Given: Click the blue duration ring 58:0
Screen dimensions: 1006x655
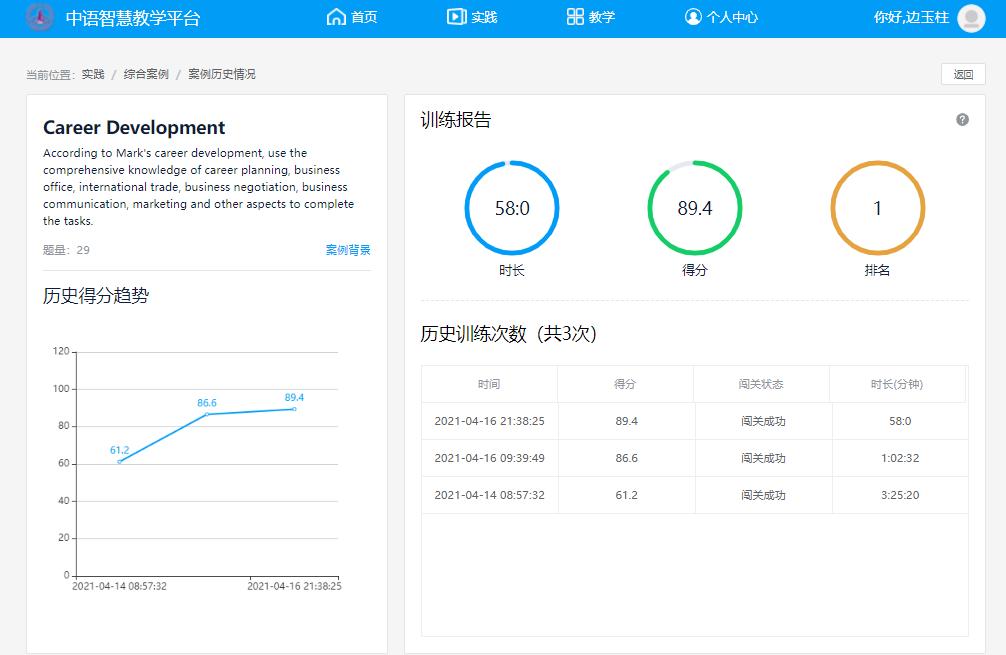Looking at the screenshot, I should click(512, 208).
